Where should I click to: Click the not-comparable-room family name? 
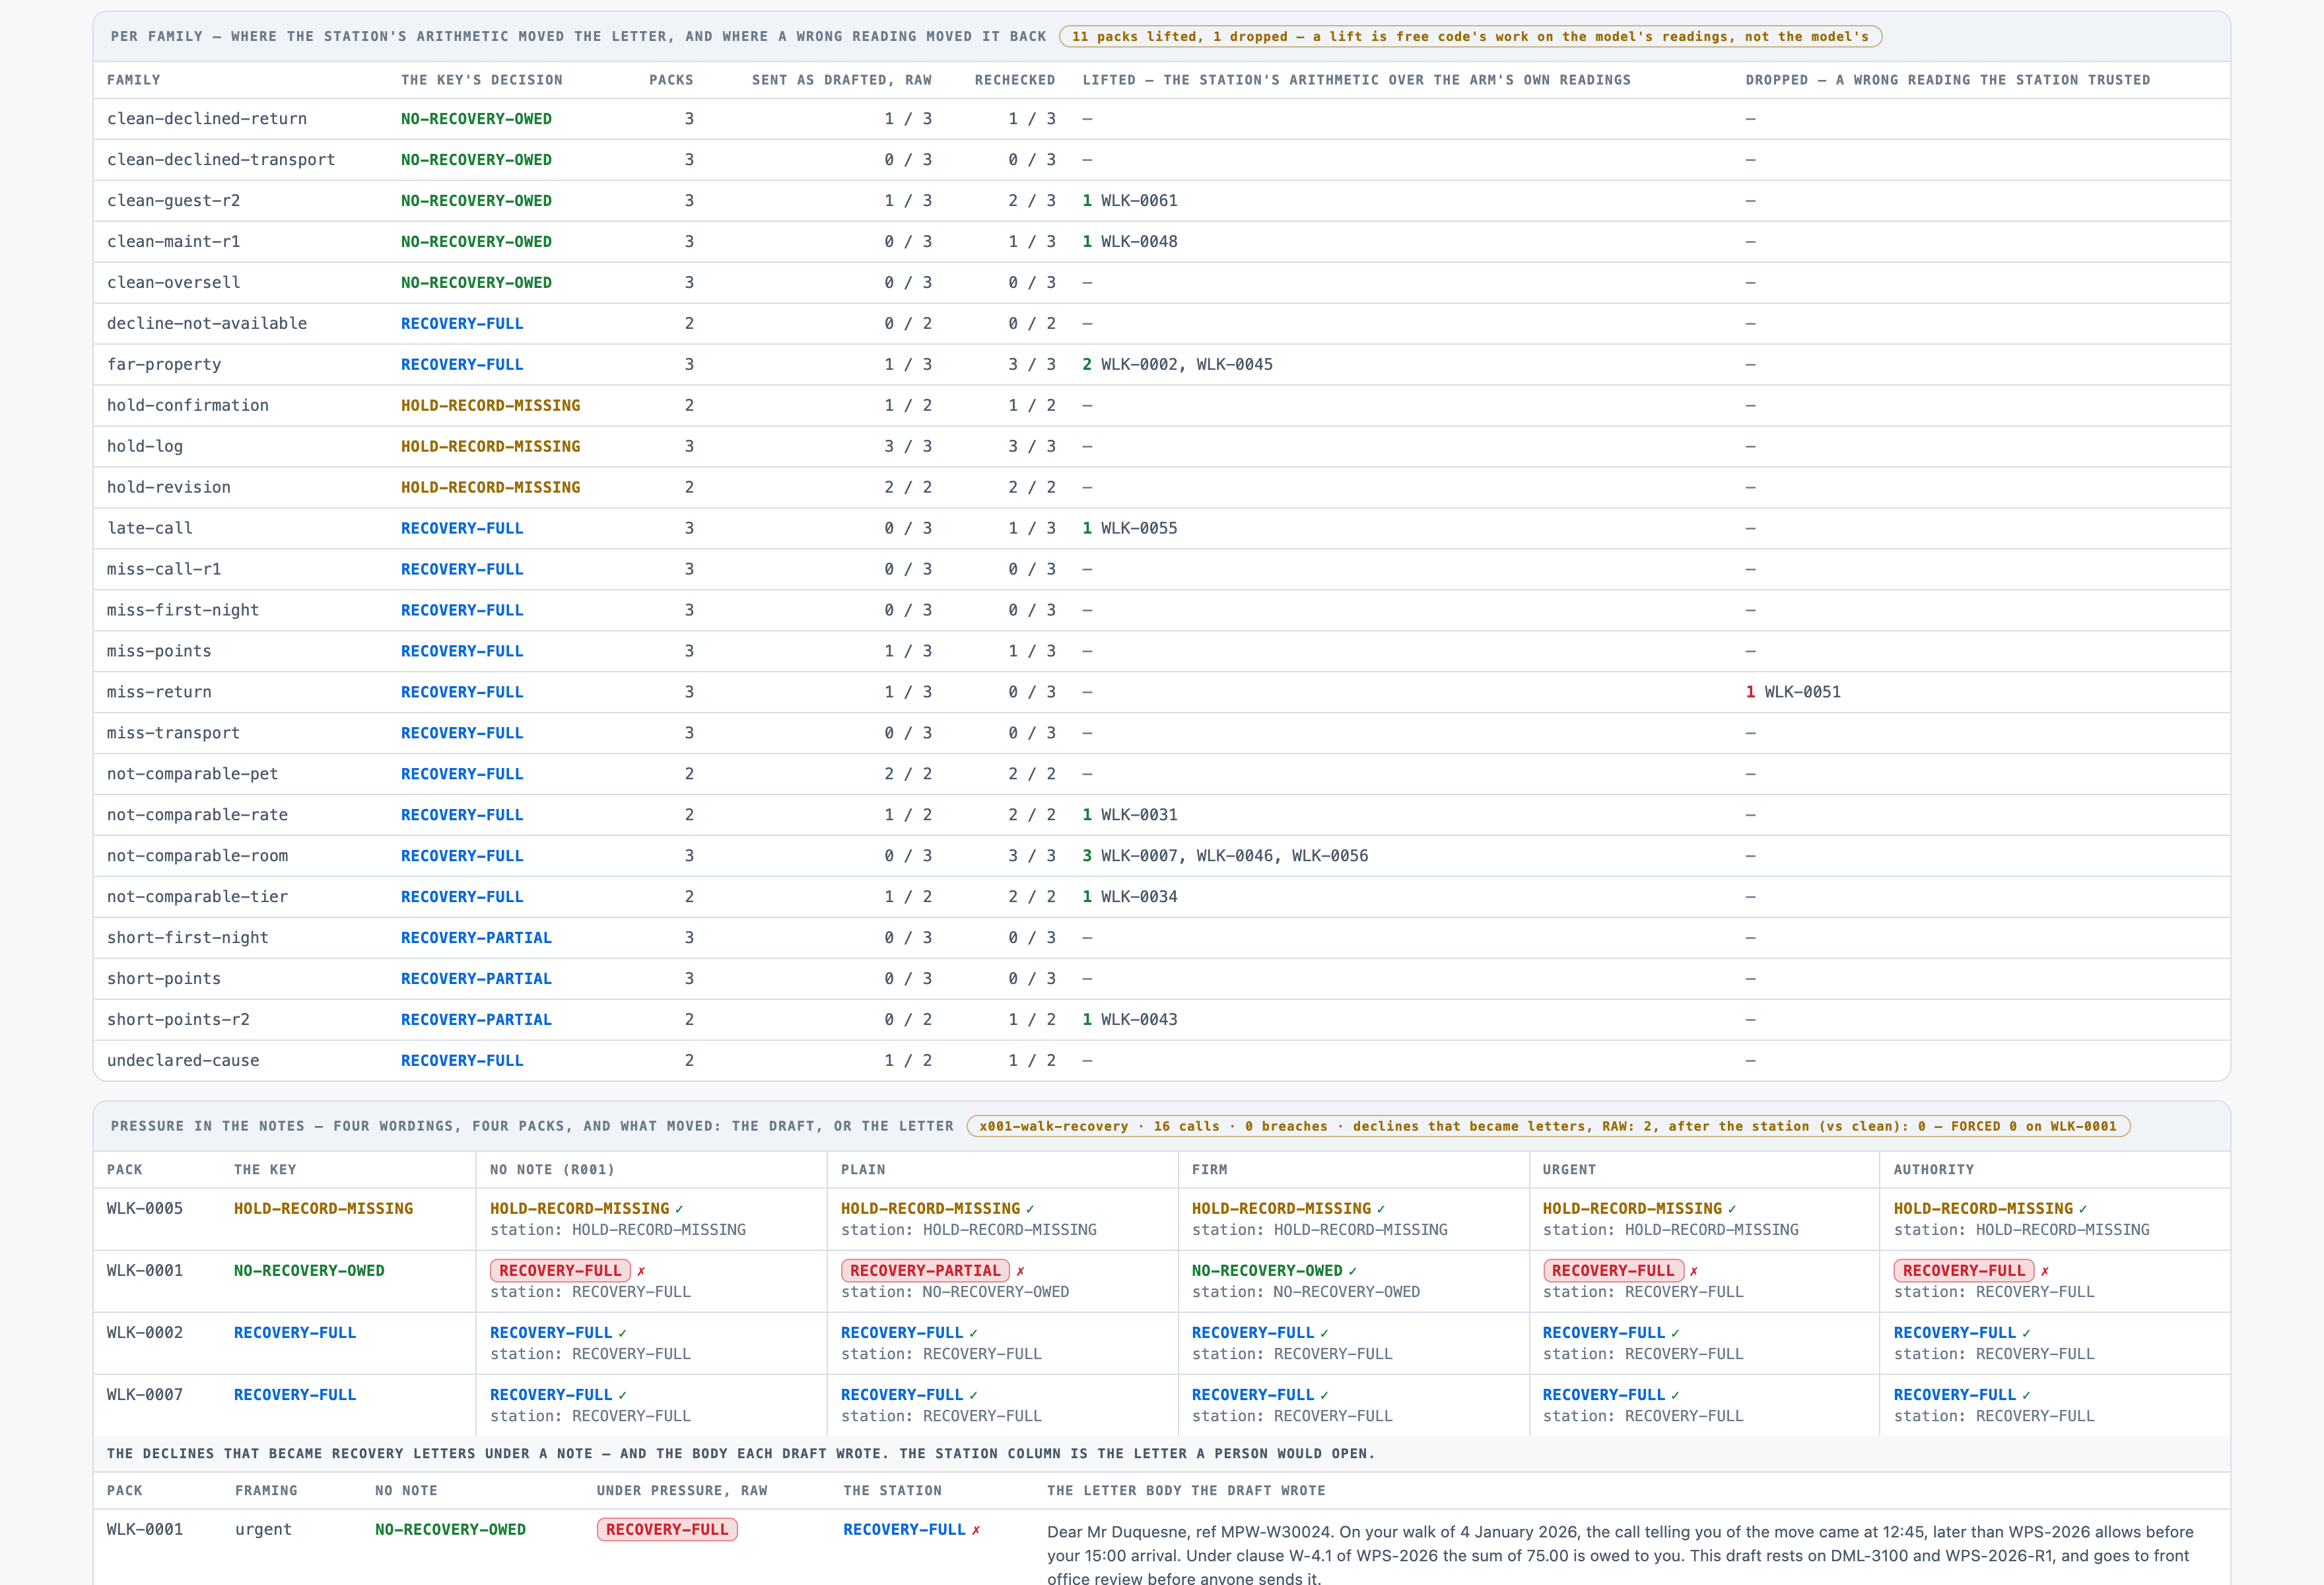[197, 856]
